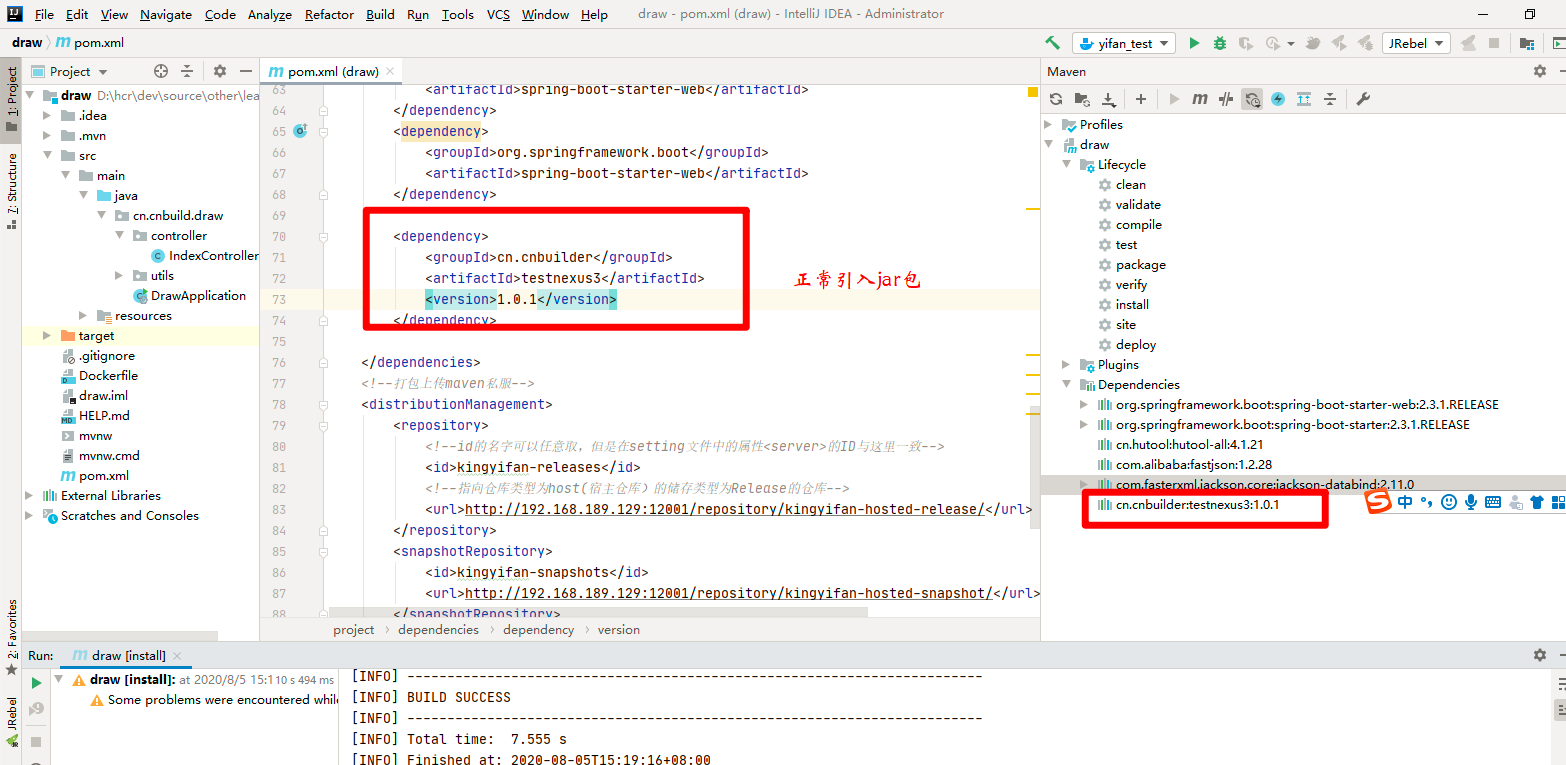Open the VCS menu
The image size is (1566, 765).
498,14
